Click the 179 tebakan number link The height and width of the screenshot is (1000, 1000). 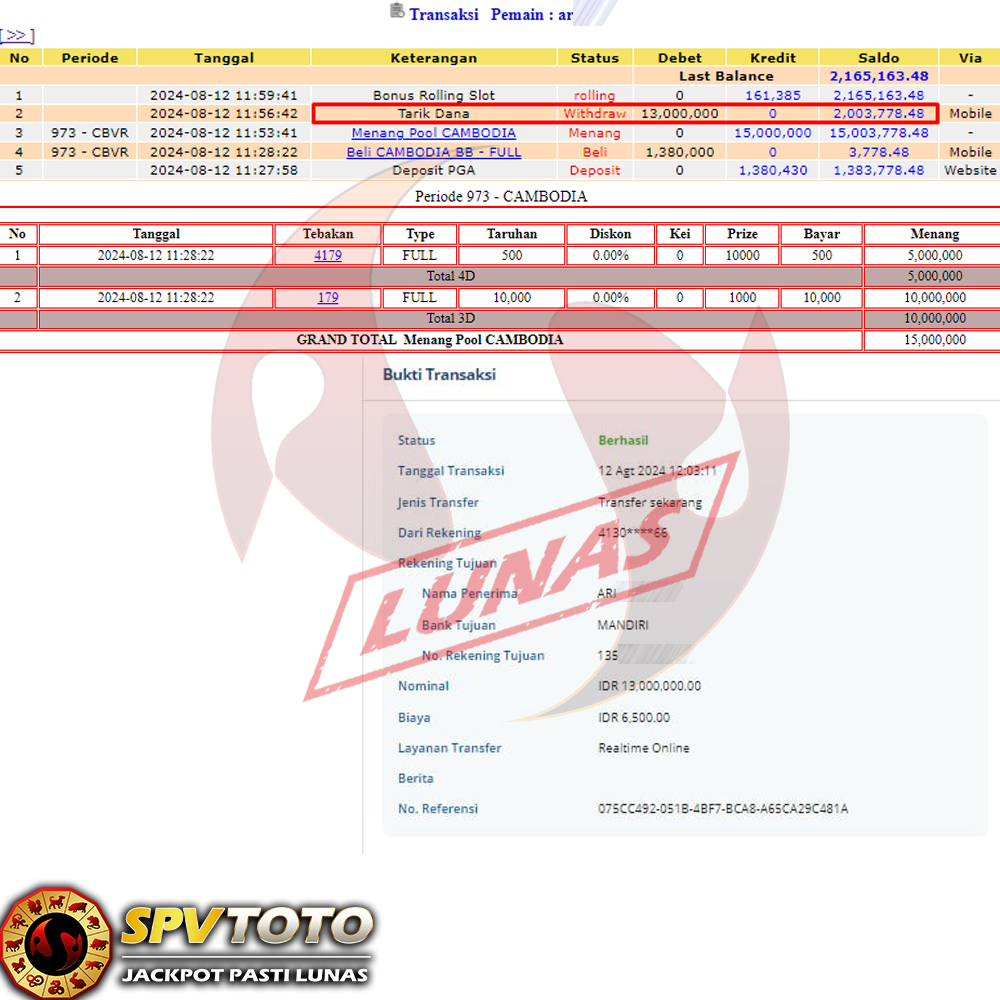(328, 298)
